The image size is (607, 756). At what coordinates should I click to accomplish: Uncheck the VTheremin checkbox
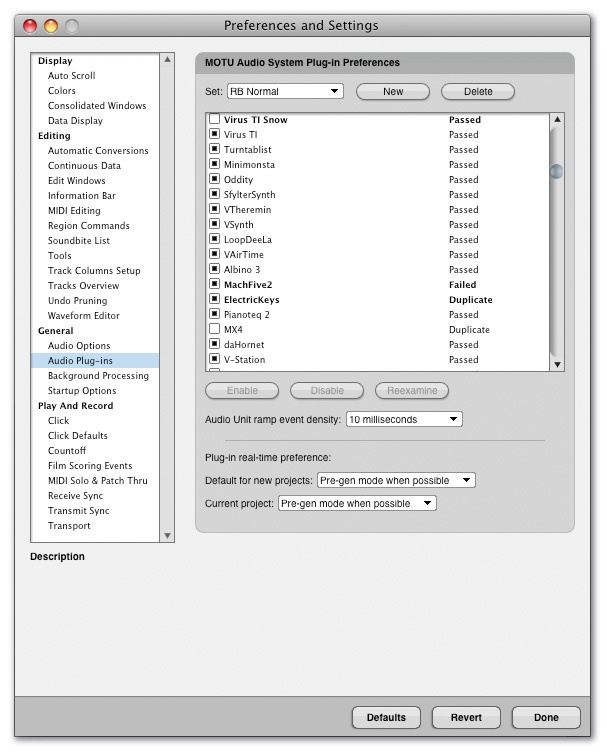pos(215,208)
